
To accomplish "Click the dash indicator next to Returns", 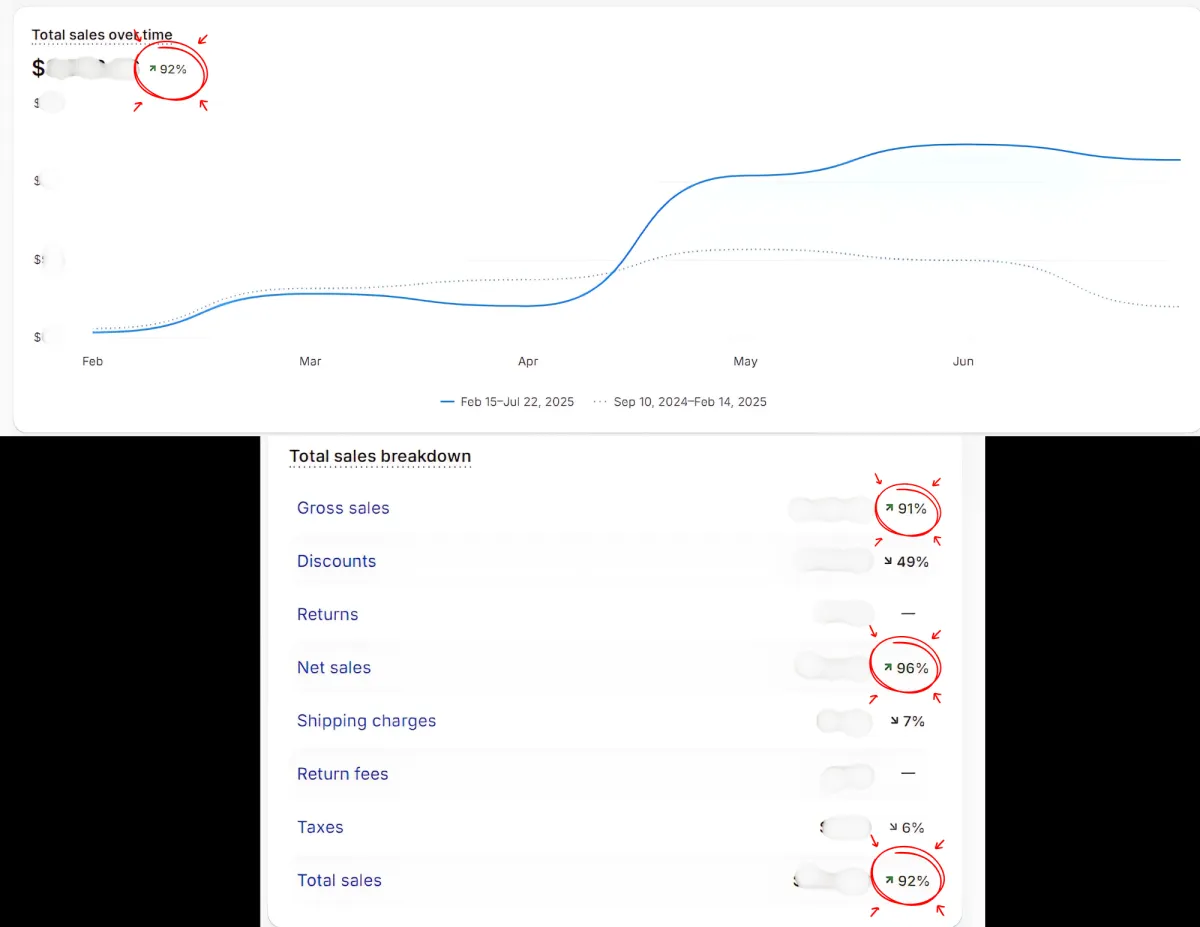I will pyautogui.click(x=907, y=614).
